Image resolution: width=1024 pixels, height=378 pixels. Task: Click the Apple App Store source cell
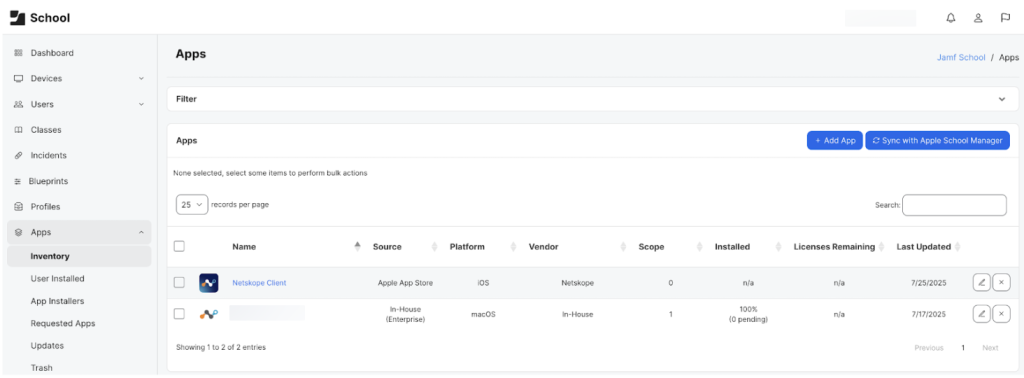tap(406, 283)
